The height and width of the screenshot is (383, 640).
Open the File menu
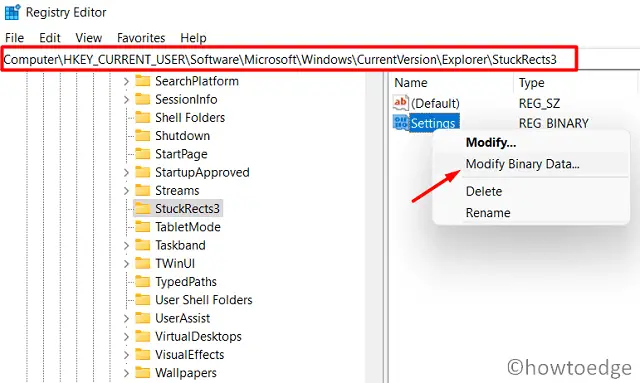point(14,38)
